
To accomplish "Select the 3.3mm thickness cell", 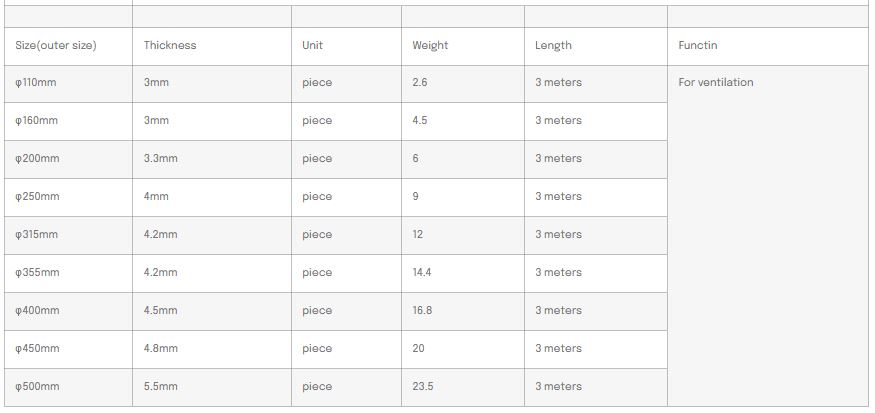I will point(160,158).
